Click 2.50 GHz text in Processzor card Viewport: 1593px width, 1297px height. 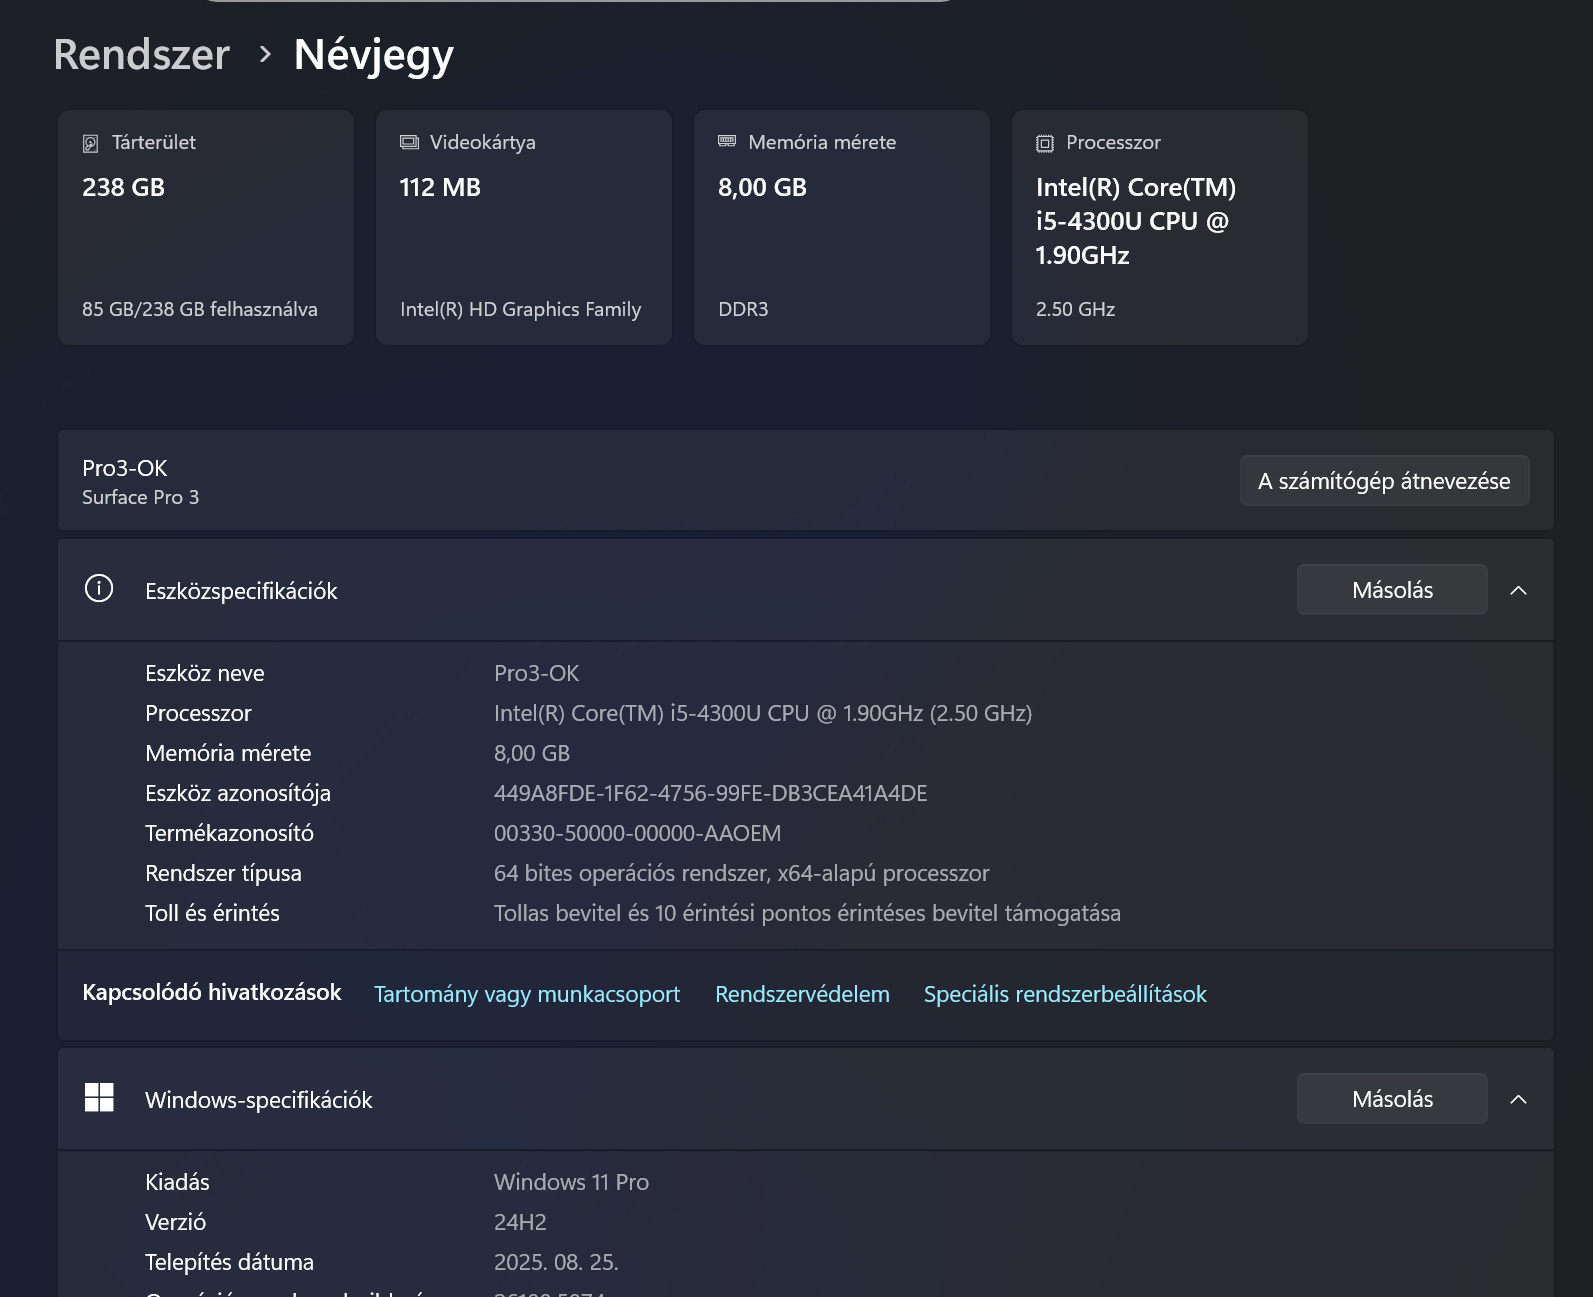coord(1075,309)
